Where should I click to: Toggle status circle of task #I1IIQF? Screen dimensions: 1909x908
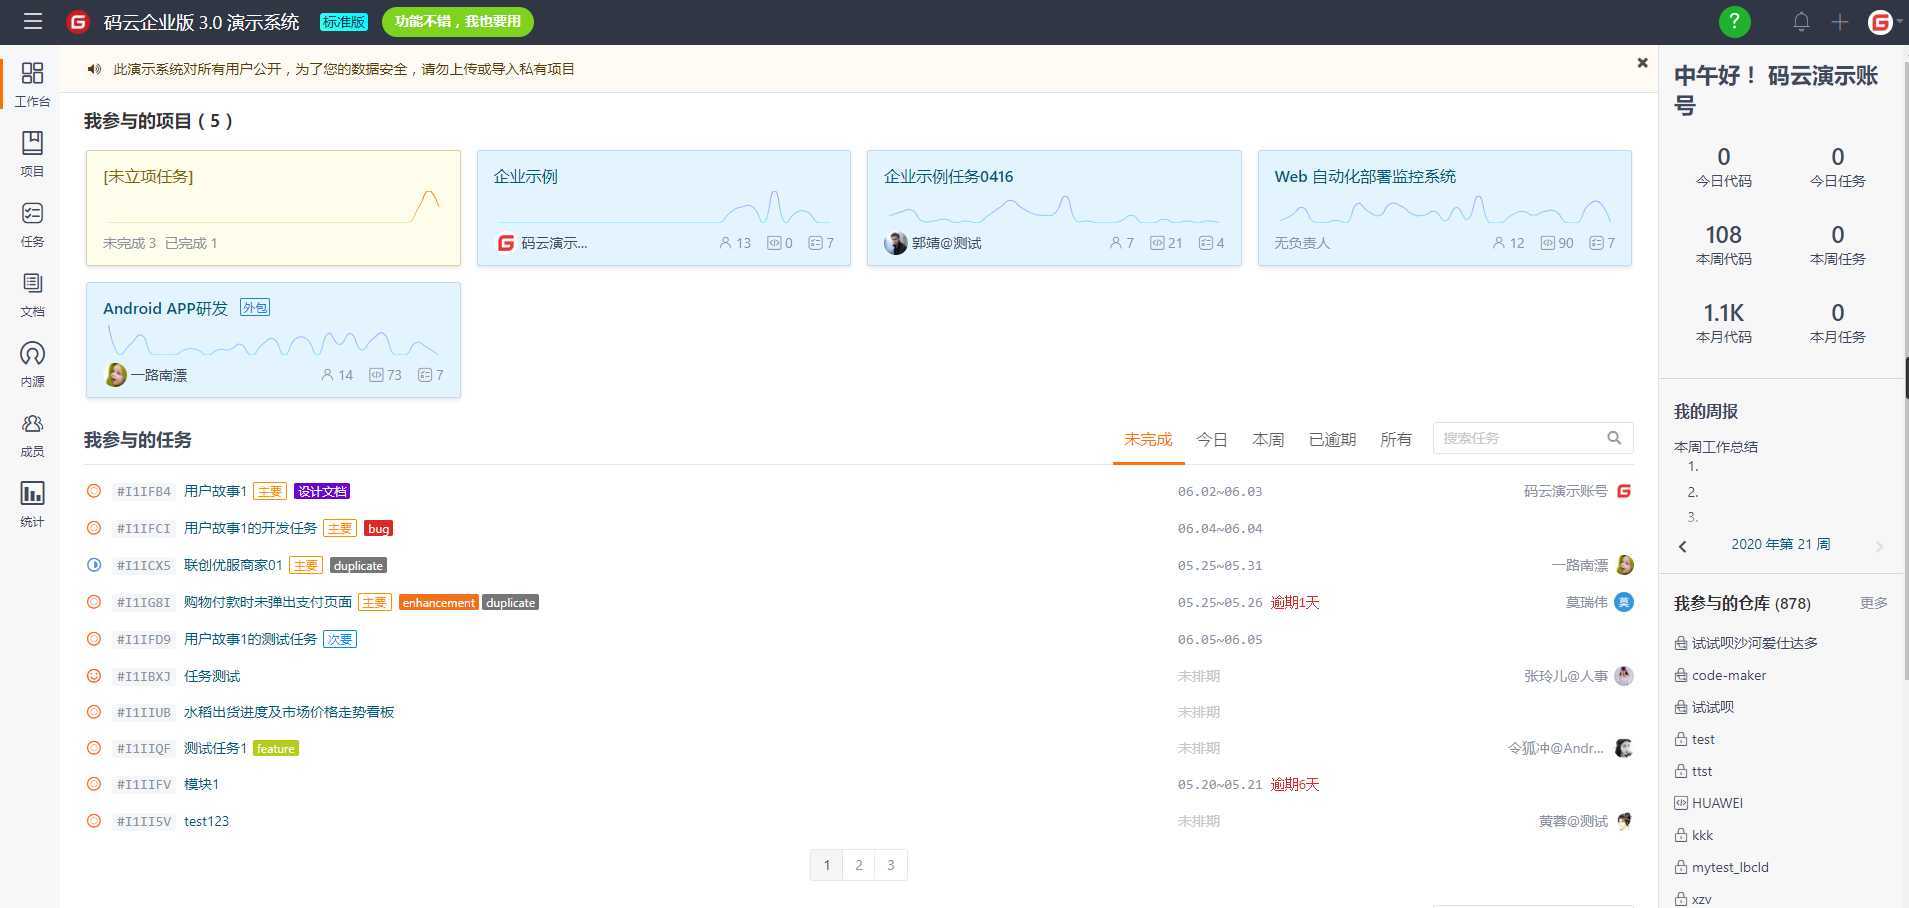(94, 748)
